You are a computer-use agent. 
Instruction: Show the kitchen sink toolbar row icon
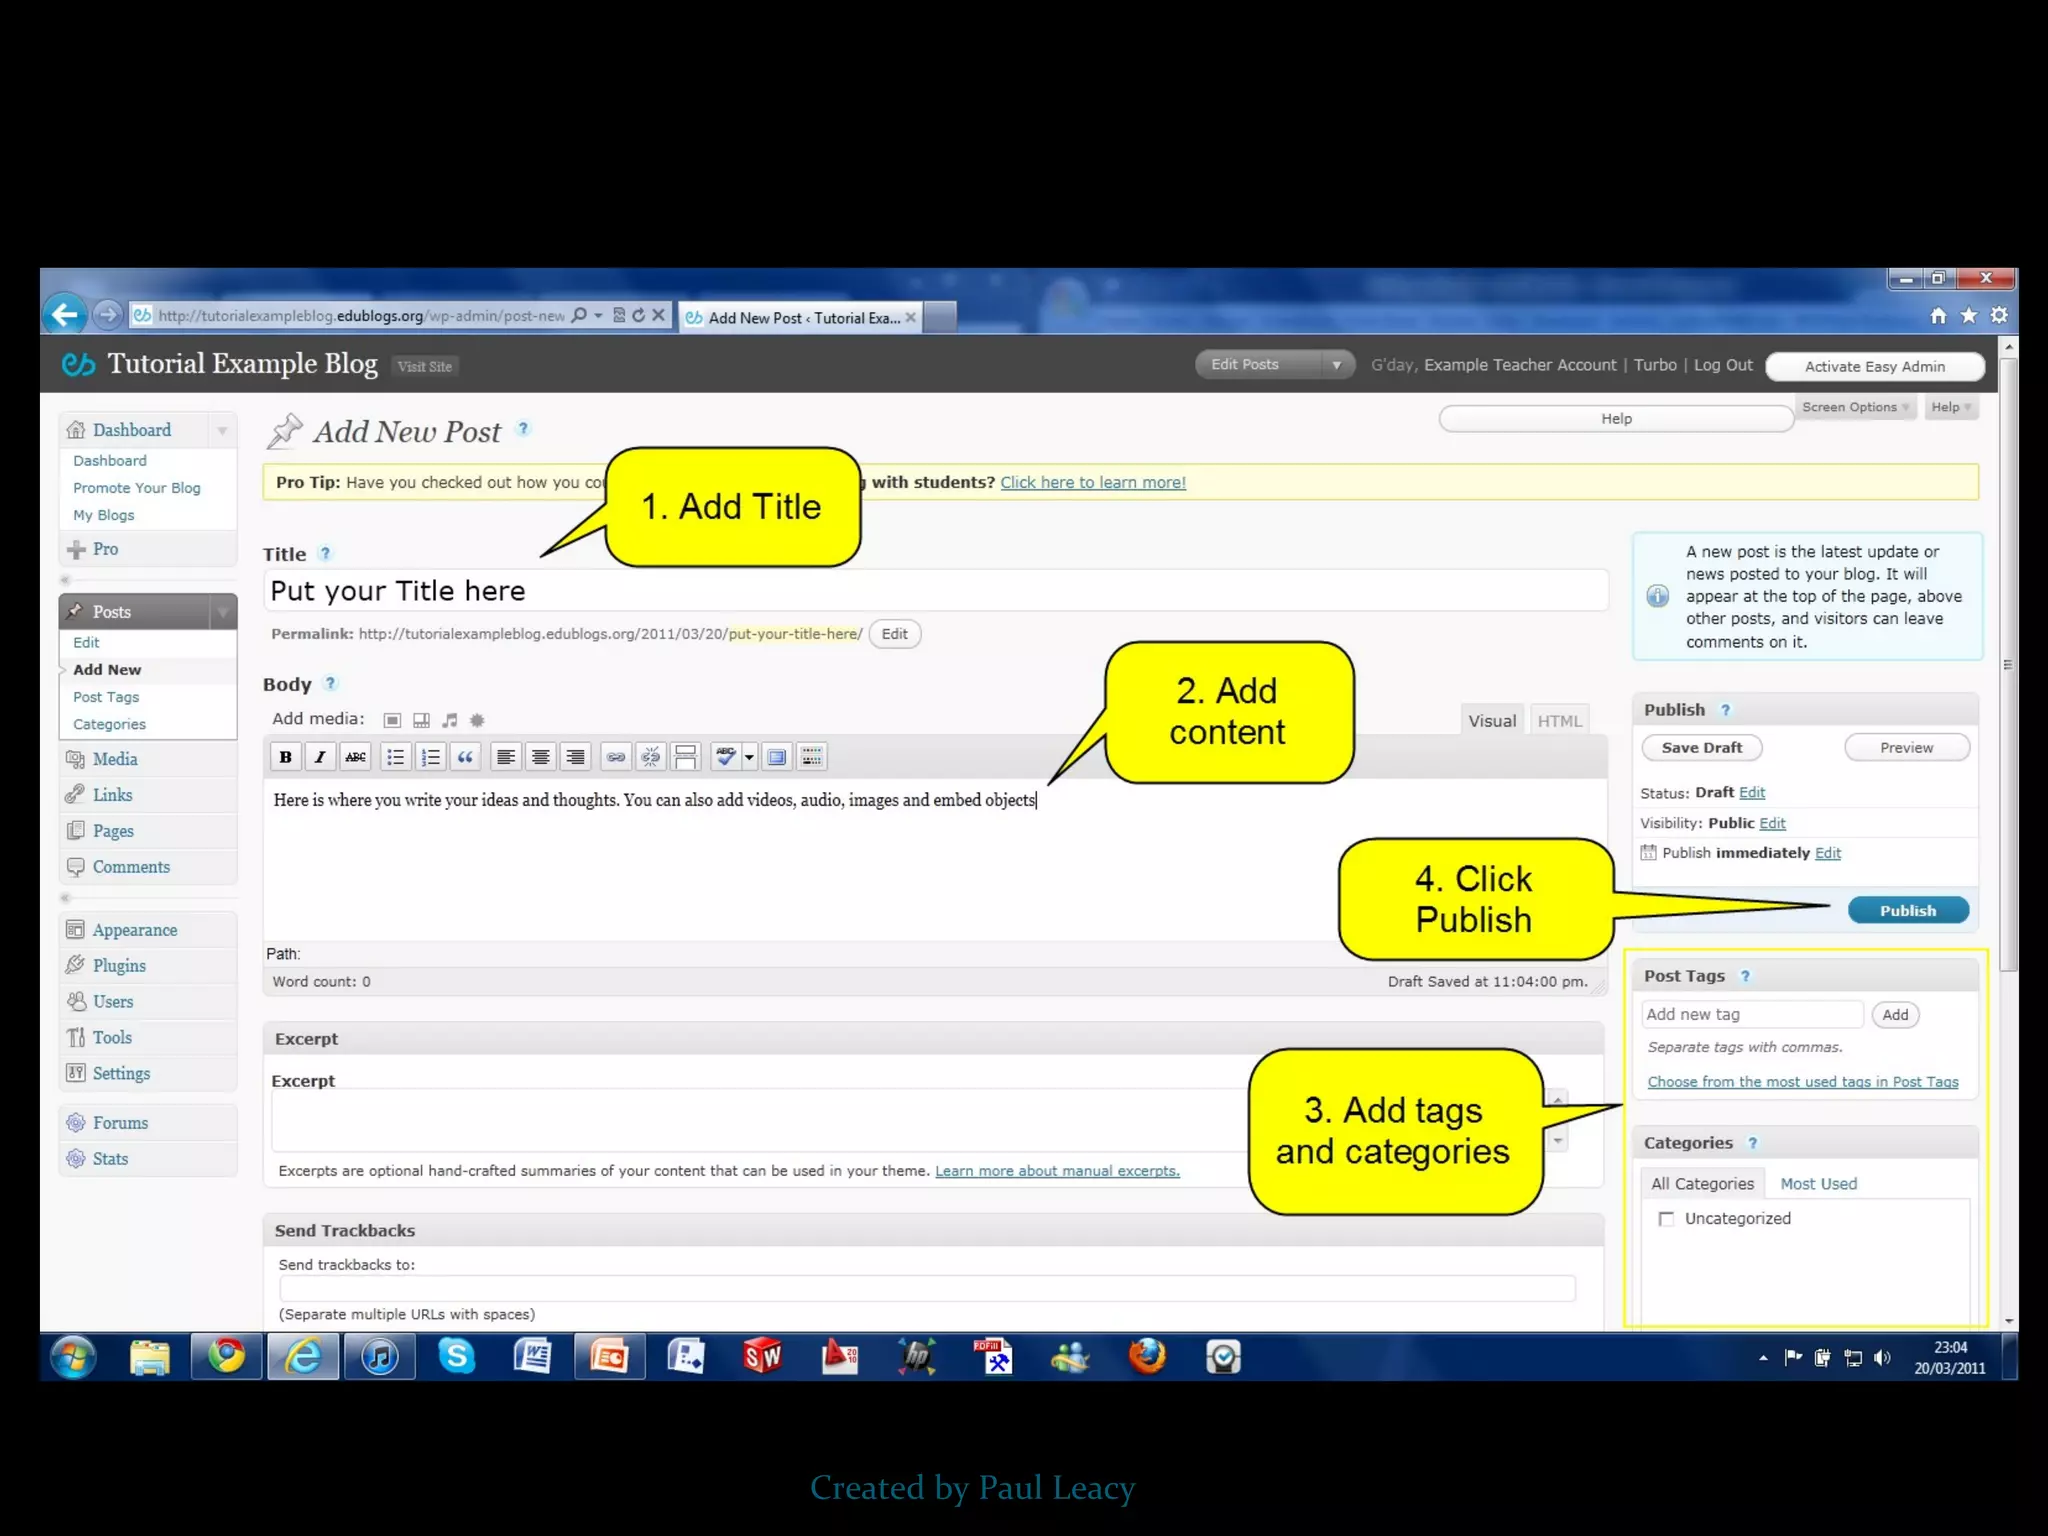[x=812, y=757]
